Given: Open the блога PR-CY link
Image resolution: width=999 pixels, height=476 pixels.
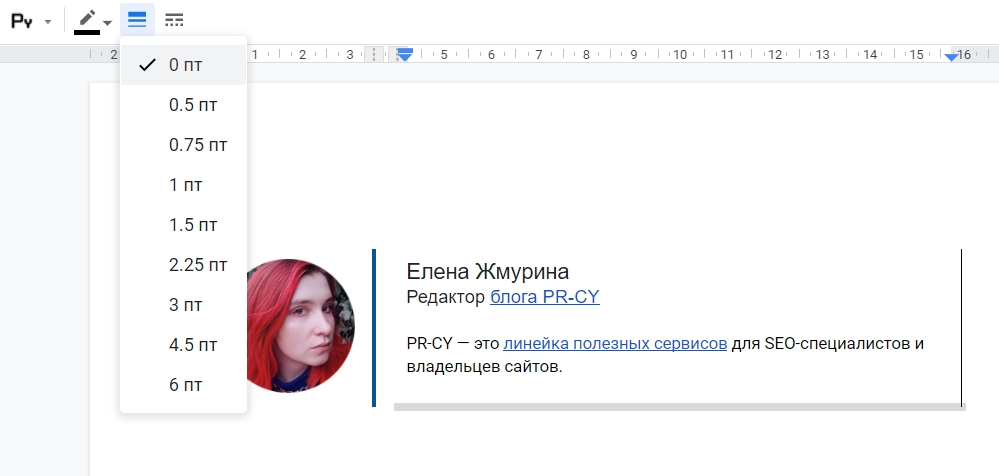Looking at the screenshot, I should tap(545, 297).
